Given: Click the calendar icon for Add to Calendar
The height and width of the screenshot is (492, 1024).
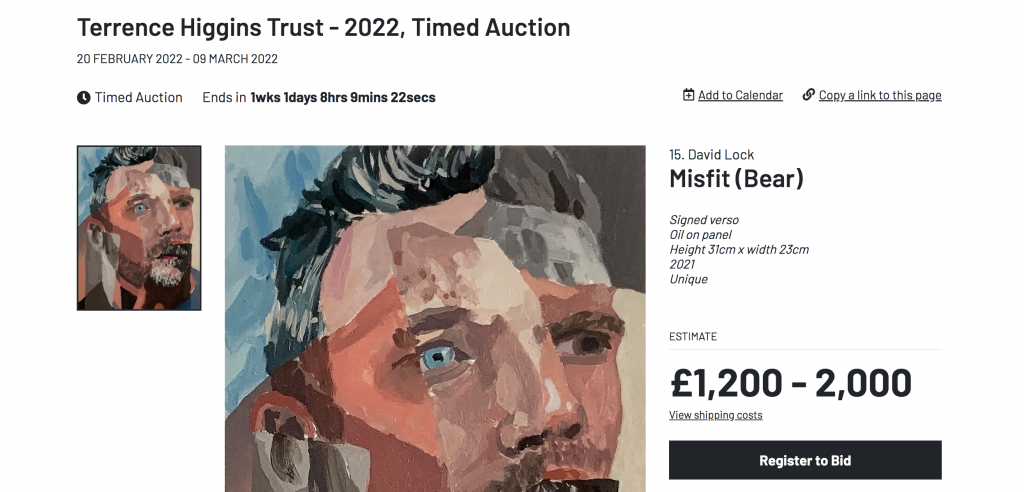Looking at the screenshot, I should coord(688,95).
